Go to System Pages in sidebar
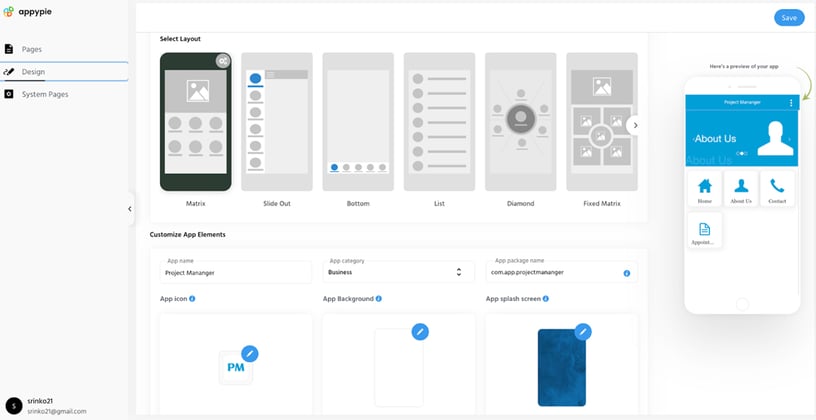Viewport: 816px width, 420px height. pyautogui.click(x=43, y=94)
